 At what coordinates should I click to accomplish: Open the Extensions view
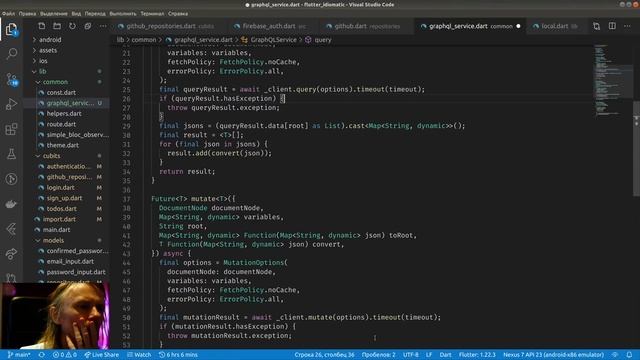click(x=11, y=129)
